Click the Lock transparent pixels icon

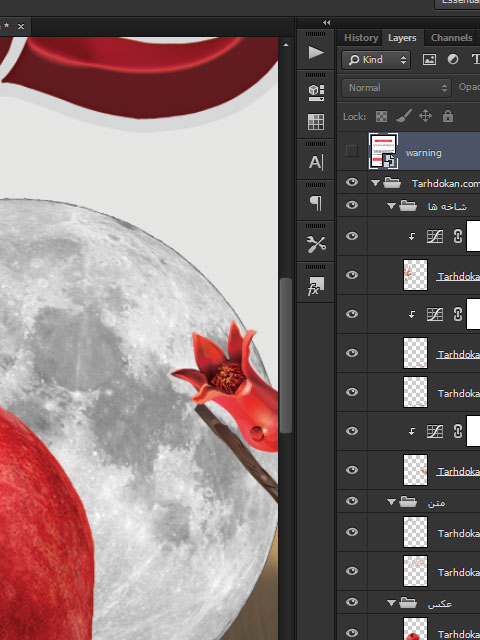tap(381, 117)
